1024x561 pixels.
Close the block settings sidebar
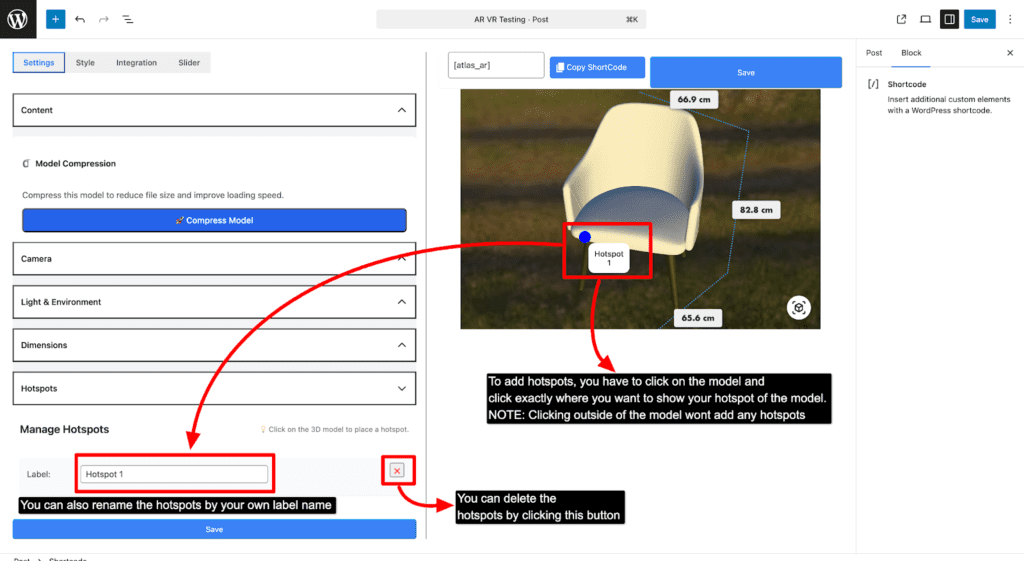(x=1009, y=53)
